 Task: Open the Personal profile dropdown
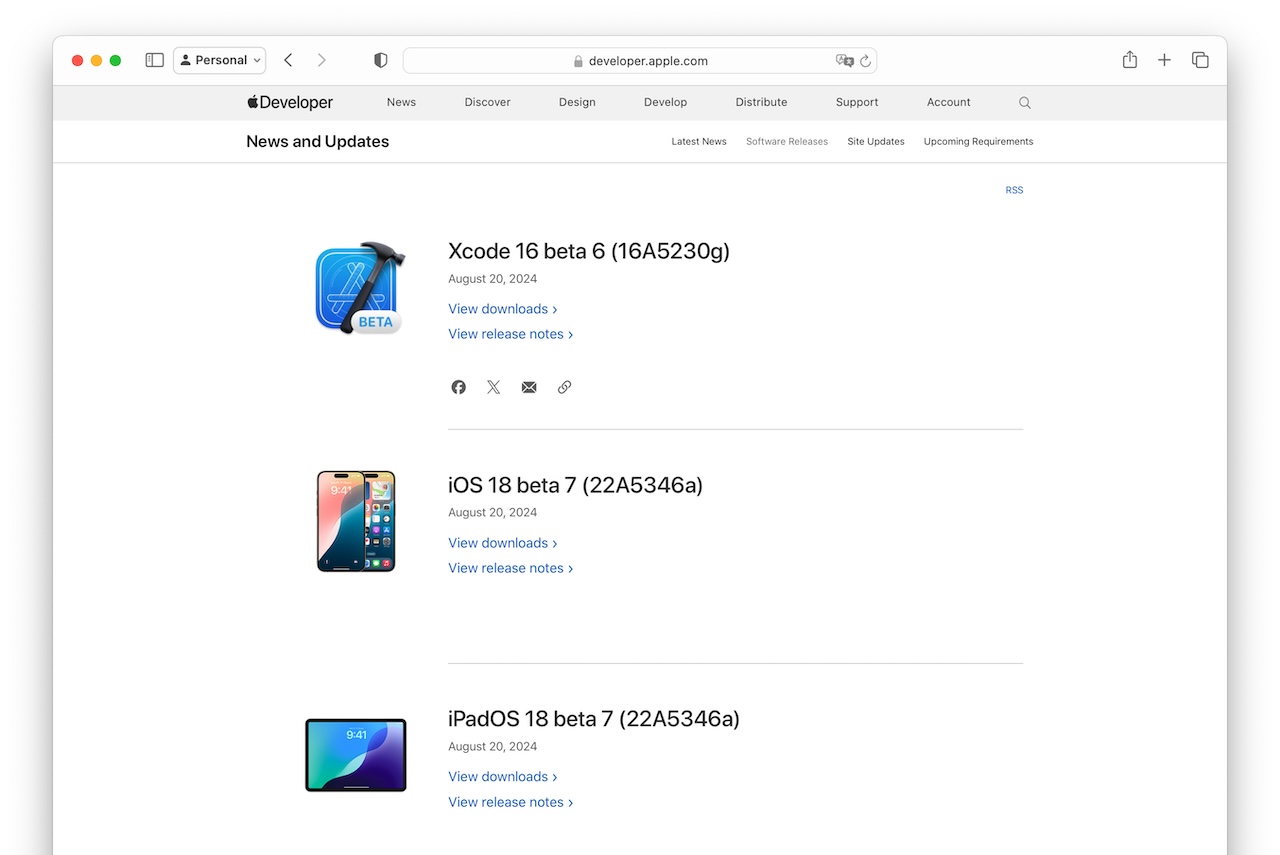click(x=220, y=60)
